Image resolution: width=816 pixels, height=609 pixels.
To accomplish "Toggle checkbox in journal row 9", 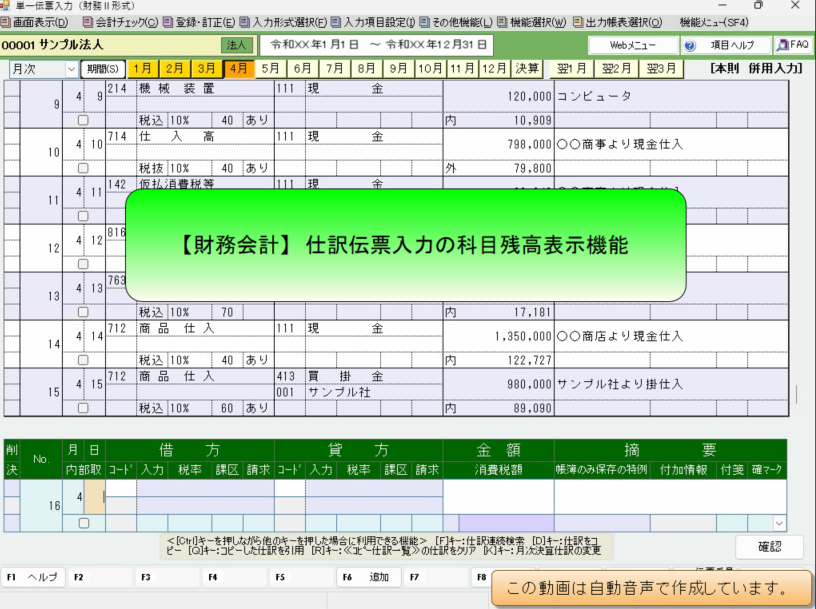I will click(83, 120).
